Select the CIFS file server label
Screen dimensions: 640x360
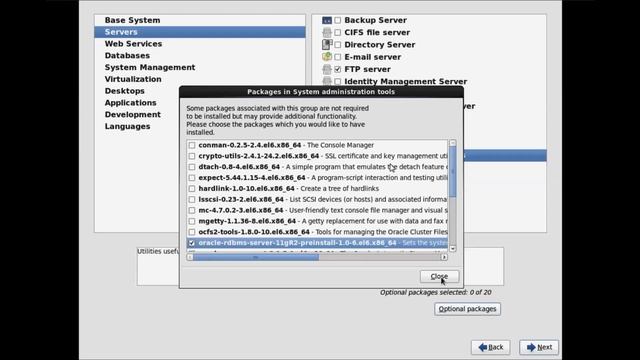point(377,32)
